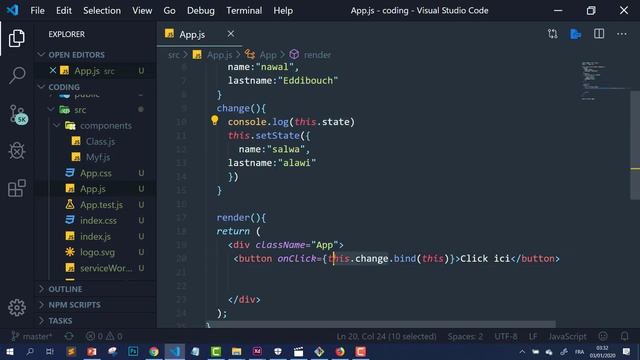Open the Help menu

pyautogui.click(x=283, y=11)
